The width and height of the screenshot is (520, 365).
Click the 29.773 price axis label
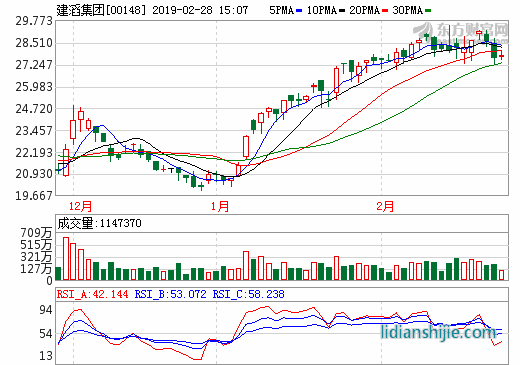click(34, 21)
